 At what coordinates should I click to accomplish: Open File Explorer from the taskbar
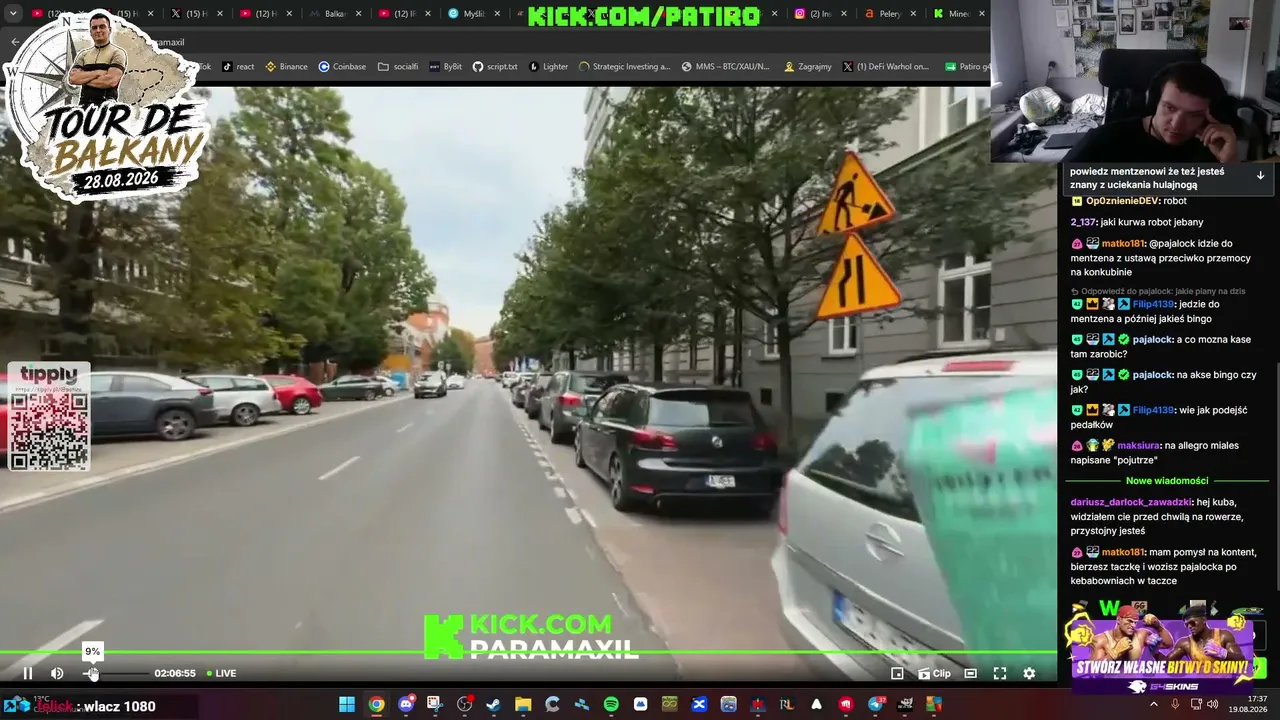pyautogui.click(x=523, y=705)
